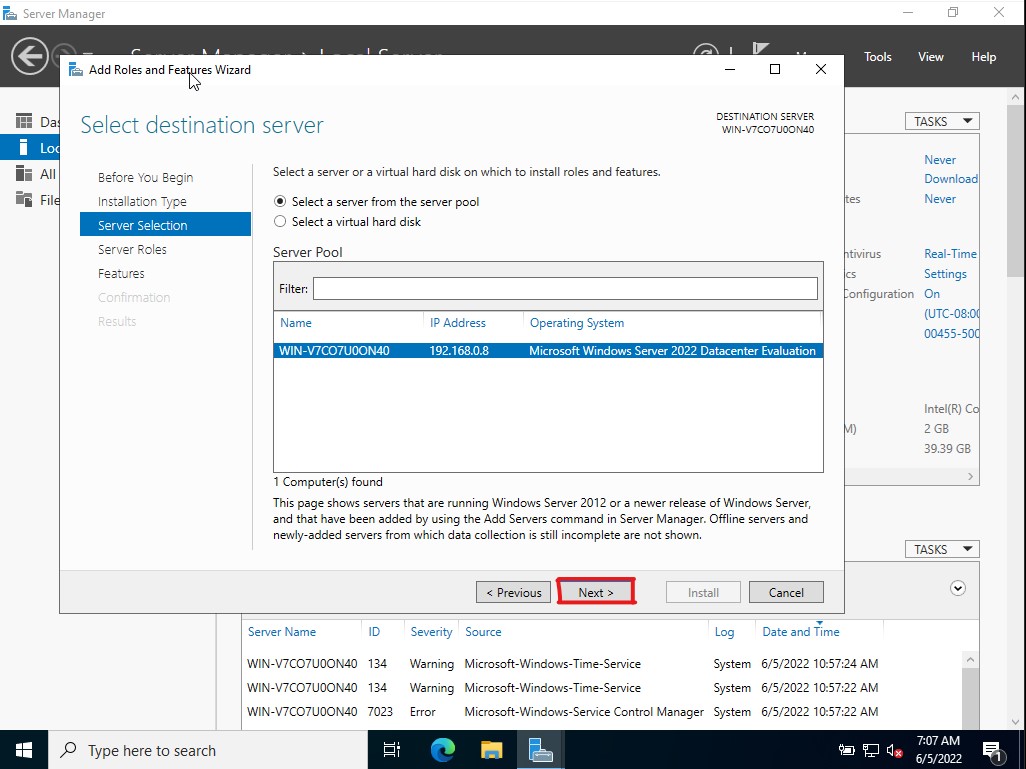Choose 'Select a virtual hard disk' option
The image size is (1026, 769).
coord(280,221)
